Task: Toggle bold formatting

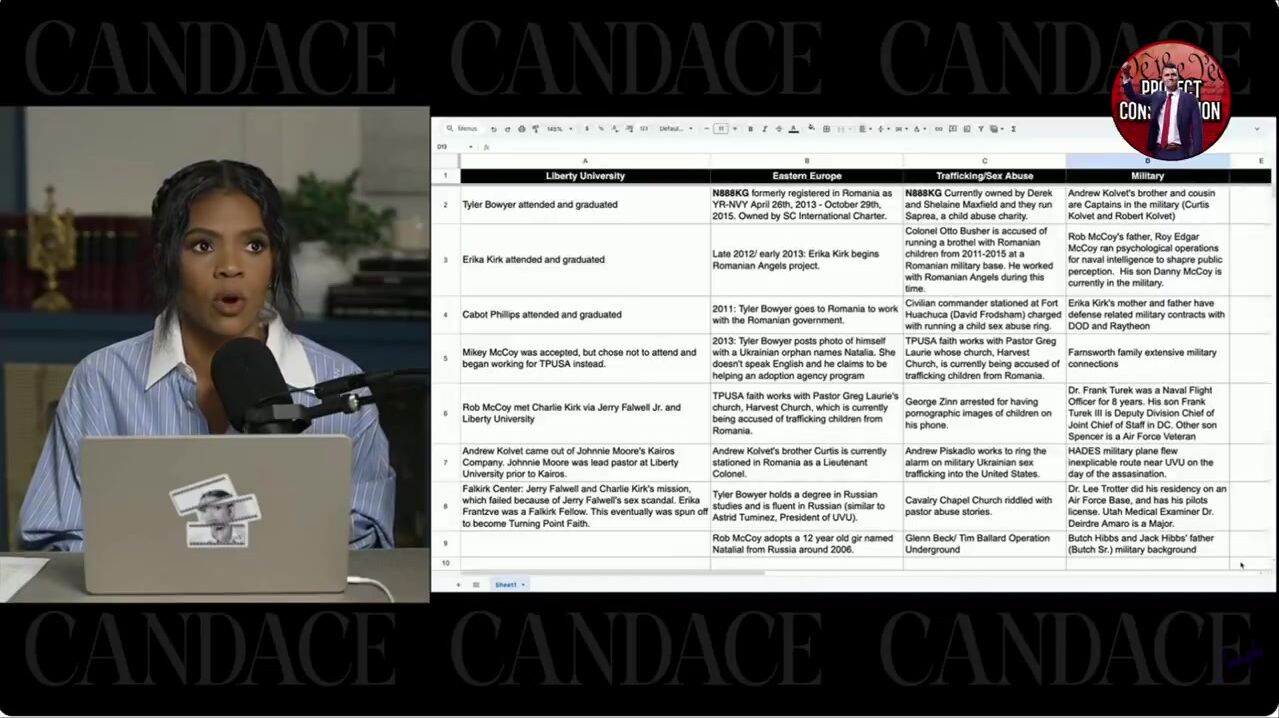Action: tap(750, 129)
